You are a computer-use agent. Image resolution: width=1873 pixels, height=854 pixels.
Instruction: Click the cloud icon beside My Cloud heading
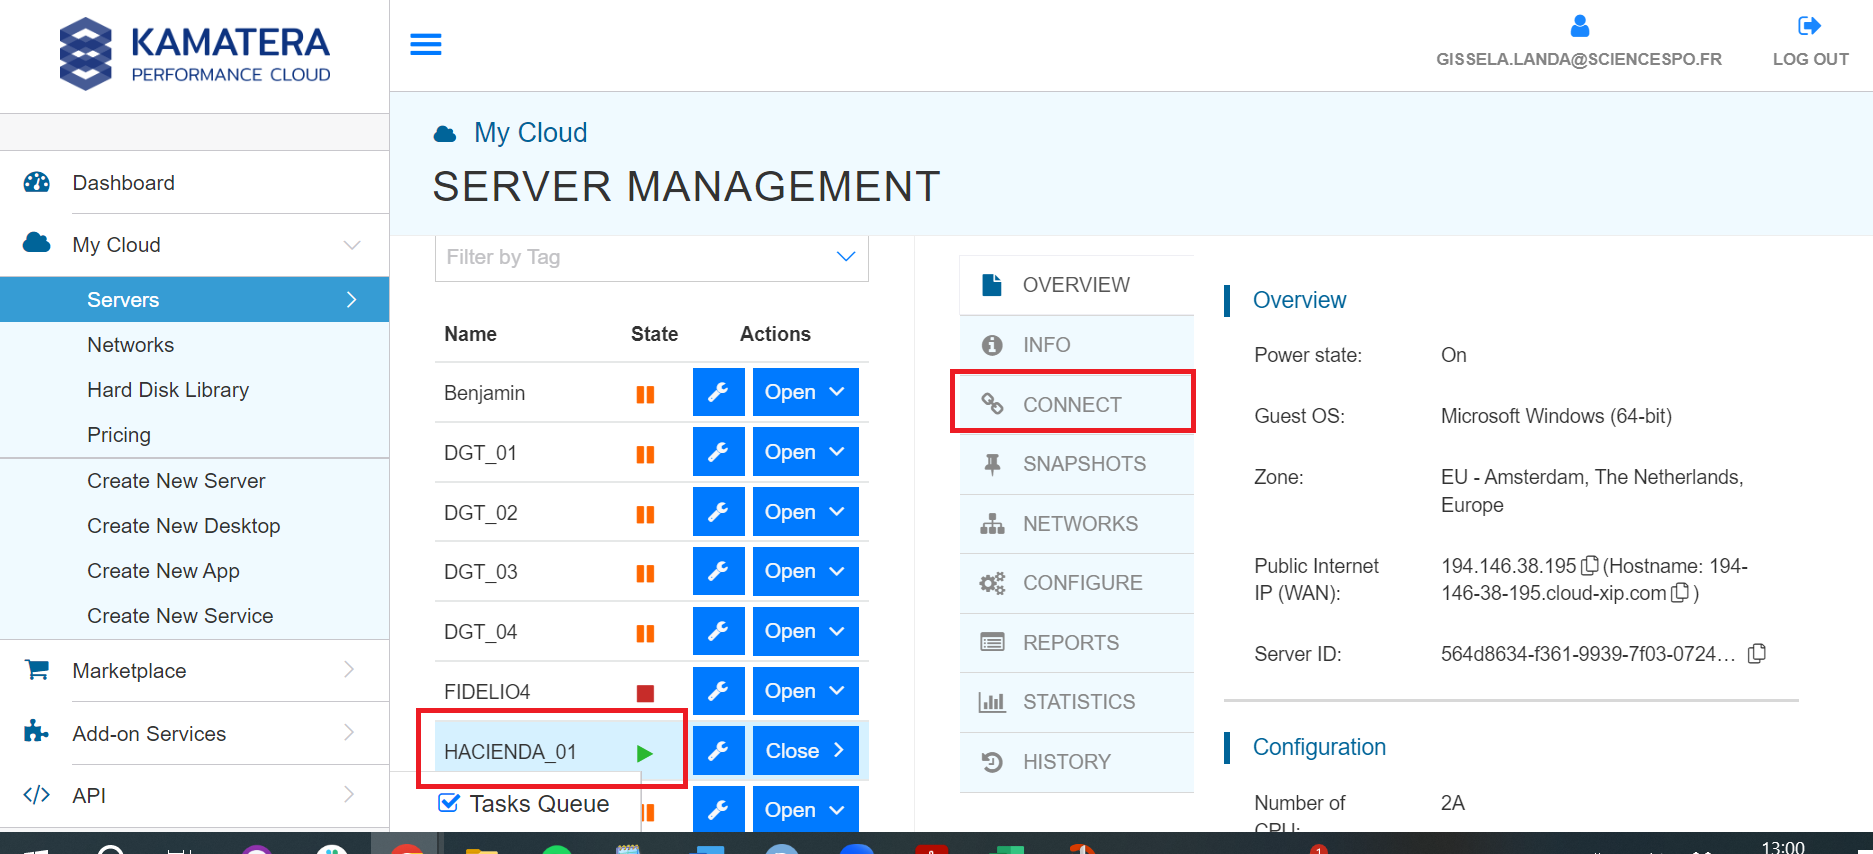pyautogui.click(x=445, y=134)
